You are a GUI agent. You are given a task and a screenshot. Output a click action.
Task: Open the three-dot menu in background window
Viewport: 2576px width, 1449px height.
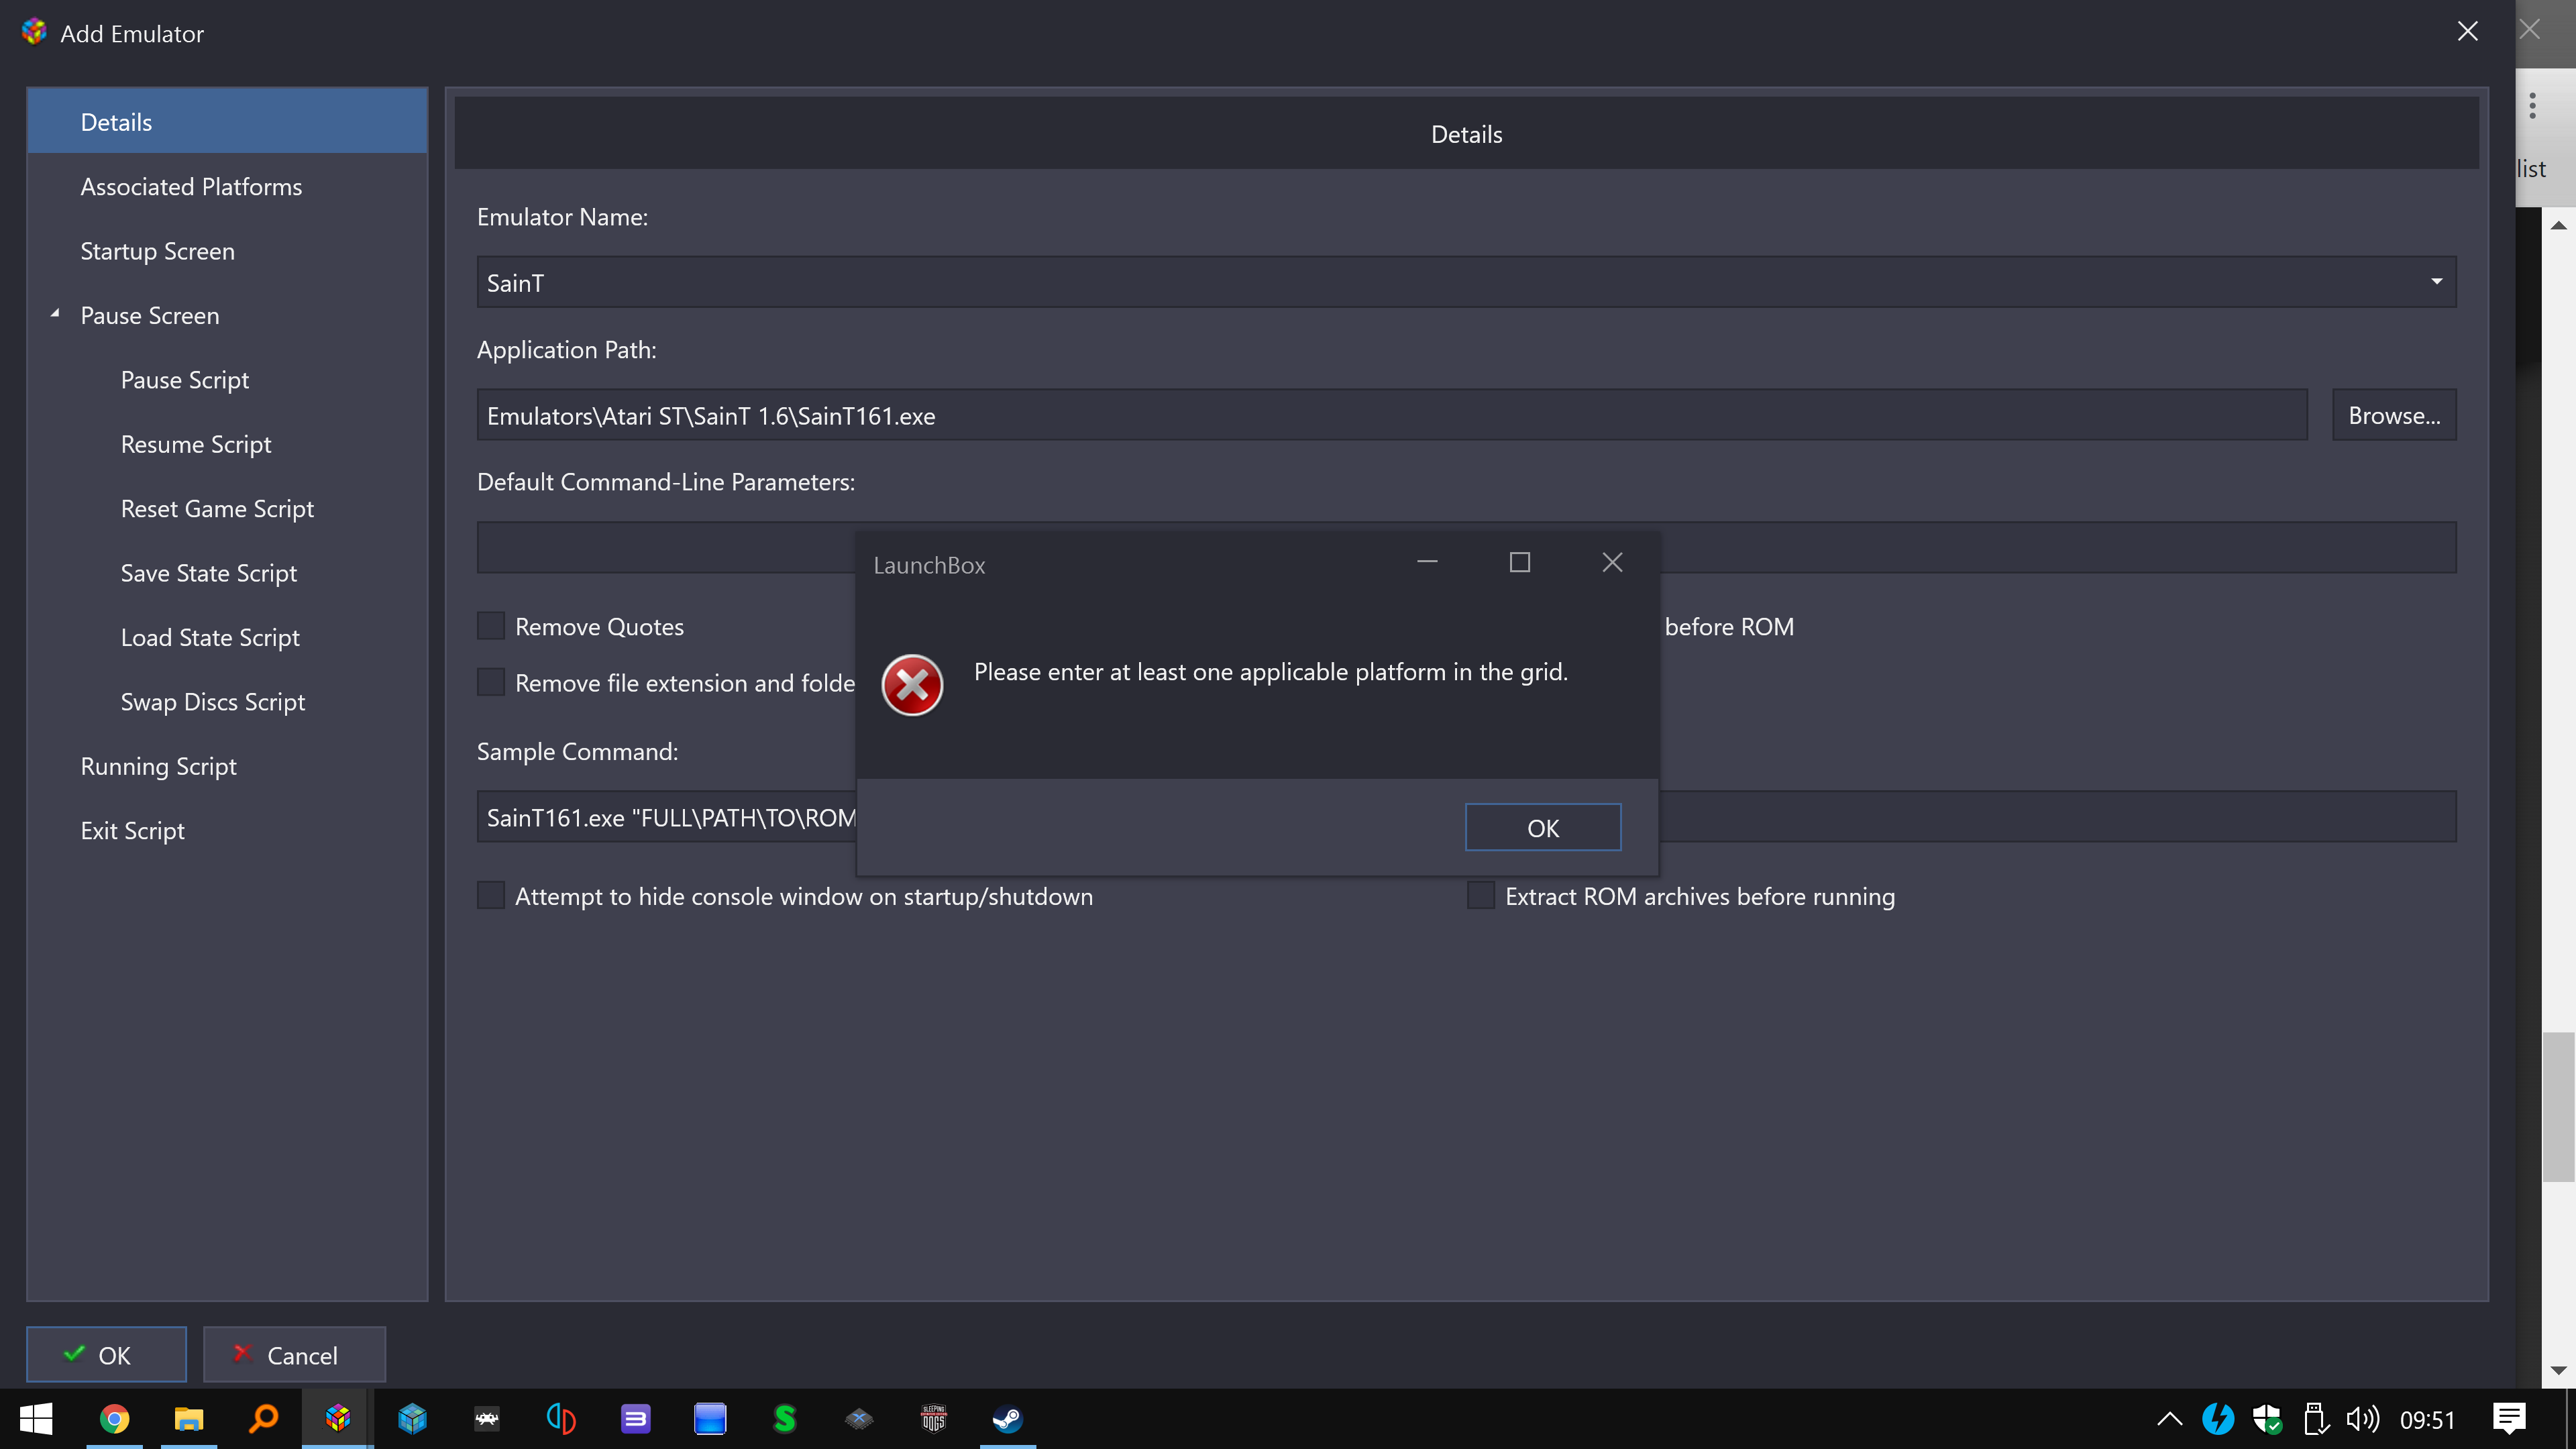click(x=2533, y=105)
